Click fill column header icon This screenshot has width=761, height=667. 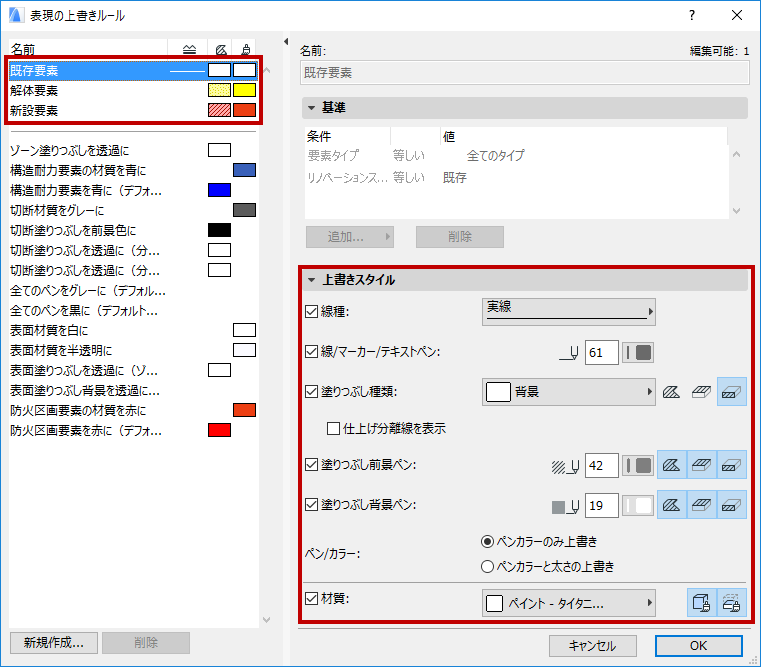click(221, 49)
